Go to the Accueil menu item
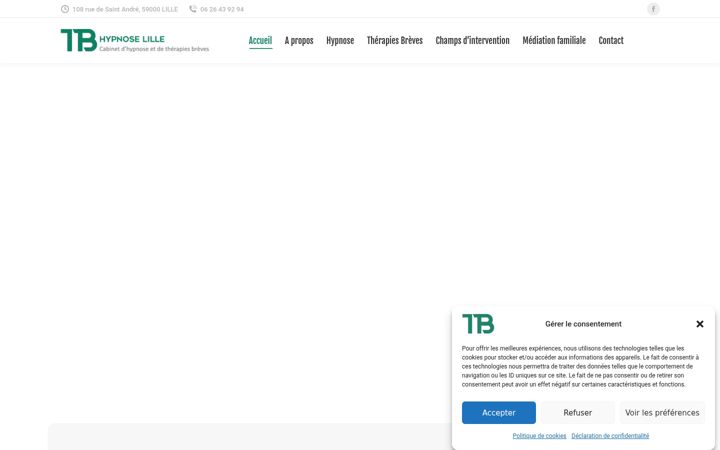Screen dimensions: 720x450 [x=260, y=40]
